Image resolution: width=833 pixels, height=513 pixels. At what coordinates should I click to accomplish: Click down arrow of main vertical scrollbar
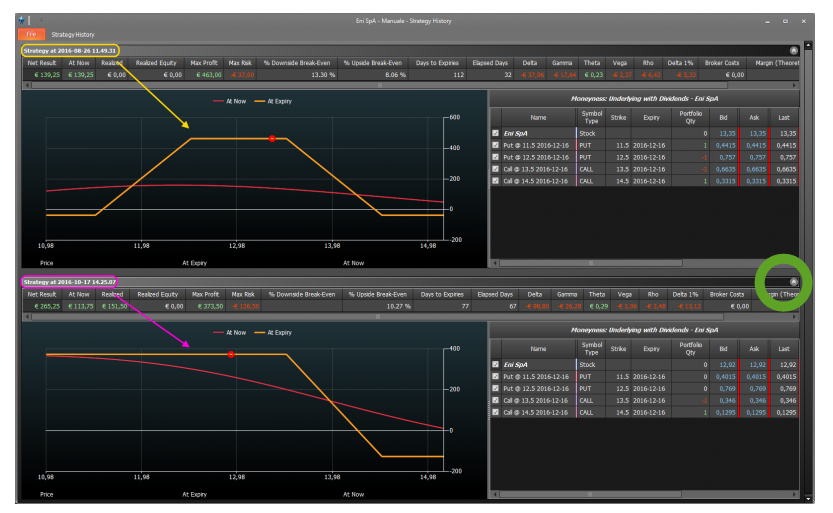tap(808, 499)
